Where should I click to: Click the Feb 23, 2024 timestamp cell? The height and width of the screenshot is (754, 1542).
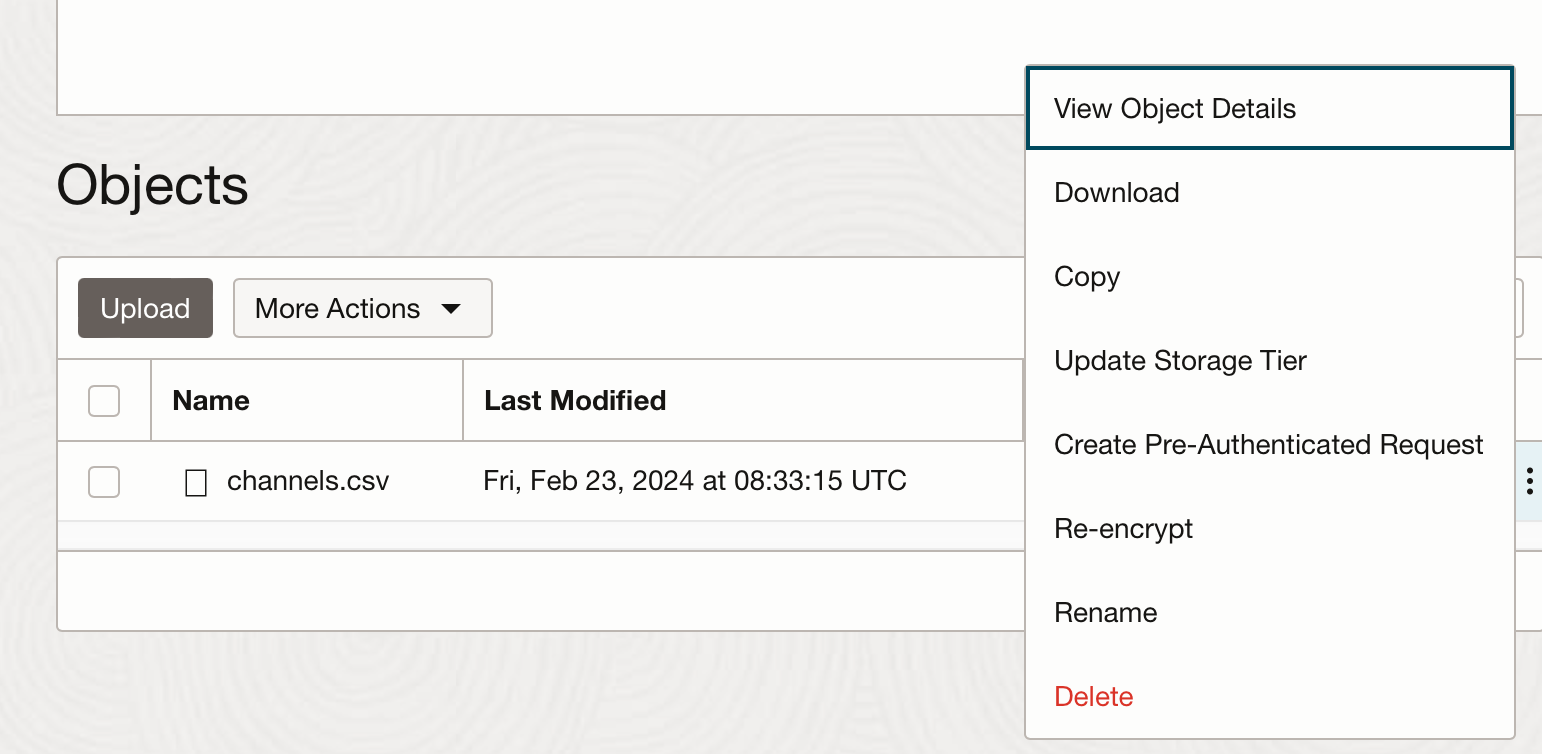click(695, 482)
